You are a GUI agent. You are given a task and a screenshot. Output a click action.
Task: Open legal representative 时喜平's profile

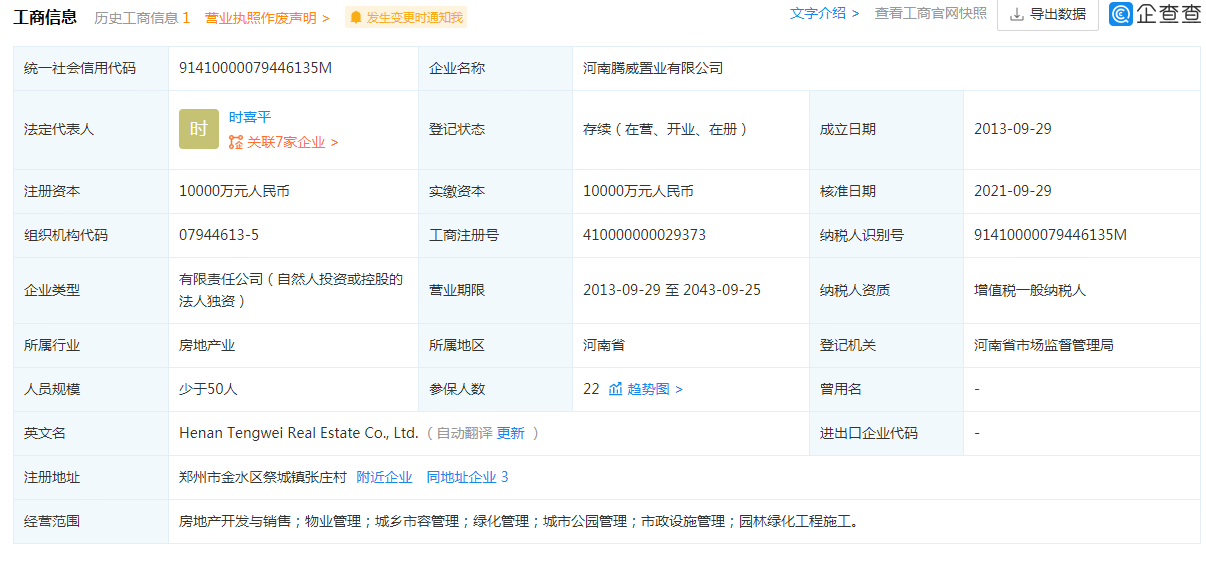[250, 117]
